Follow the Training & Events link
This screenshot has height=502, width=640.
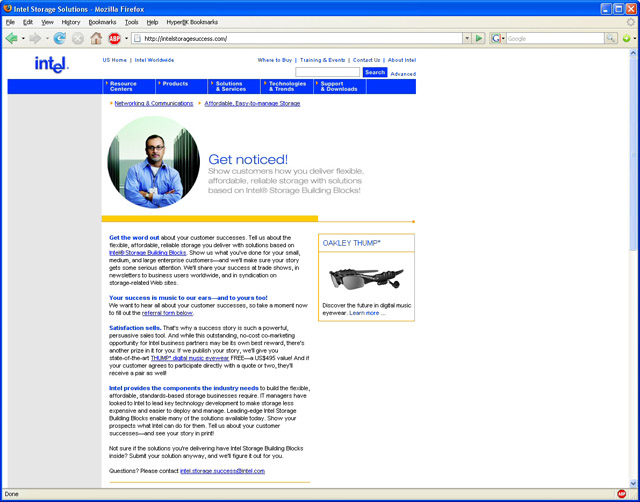pos(322,60)
